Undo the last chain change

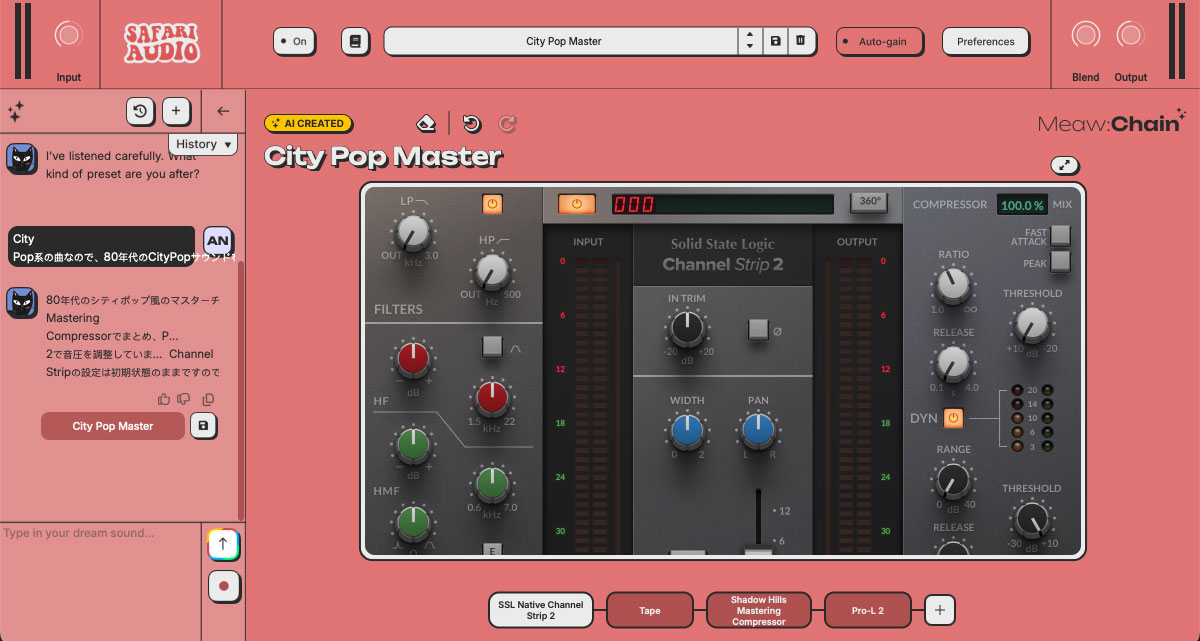tap(472, 124)
